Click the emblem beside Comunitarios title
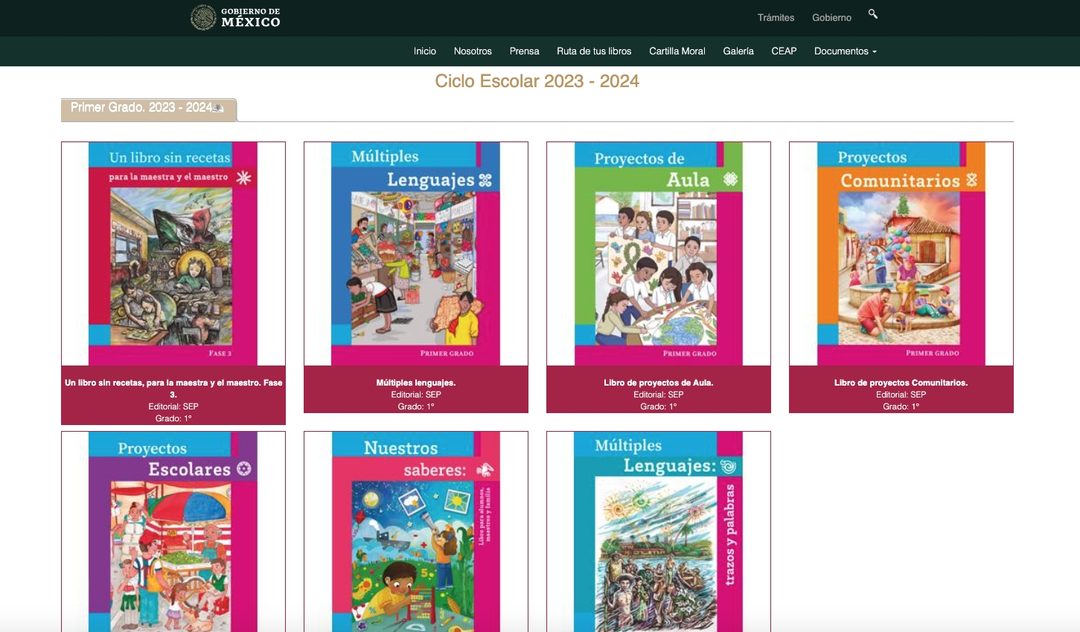The height and width of the screenshot is (632, 1080). [x=971, y=180]
